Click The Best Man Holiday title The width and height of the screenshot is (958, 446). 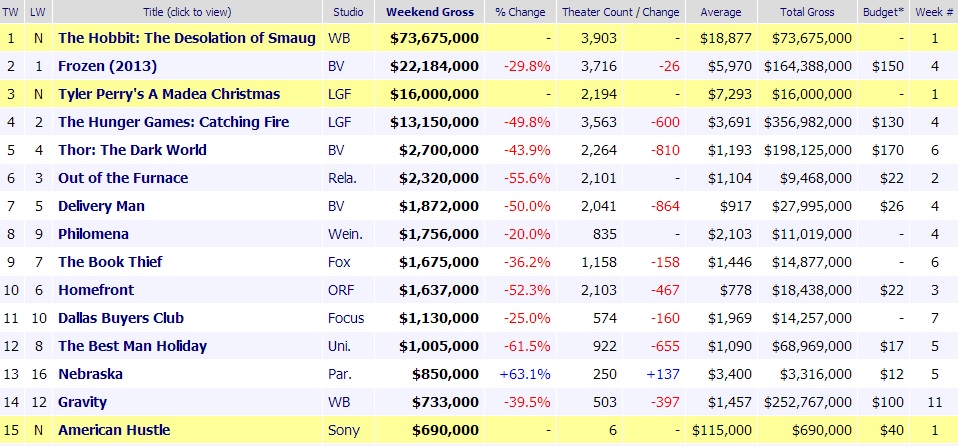click(x=132, y=346)
